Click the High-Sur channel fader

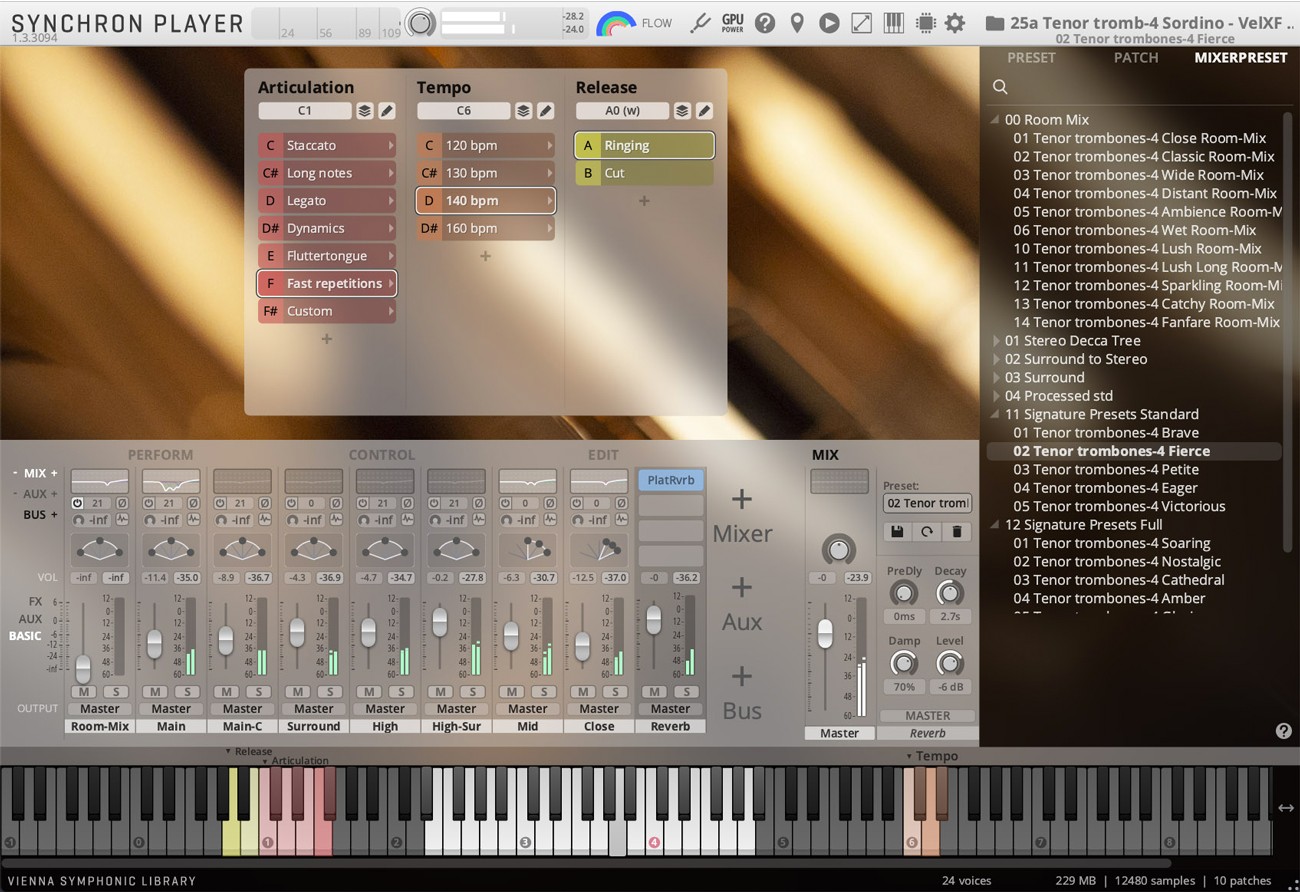(439, 623)
